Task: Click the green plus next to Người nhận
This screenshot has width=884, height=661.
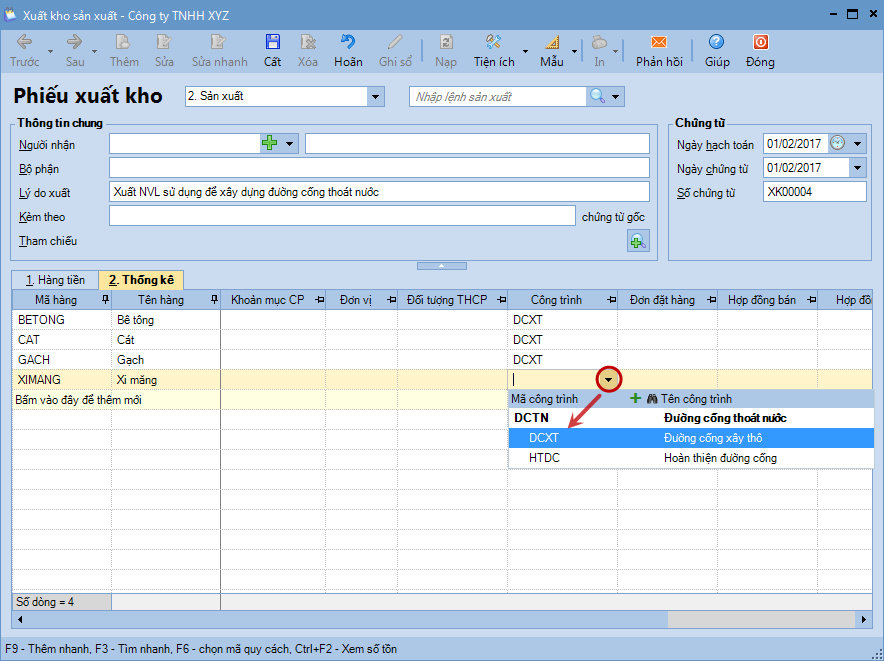Action: click(x=269, y=144)
